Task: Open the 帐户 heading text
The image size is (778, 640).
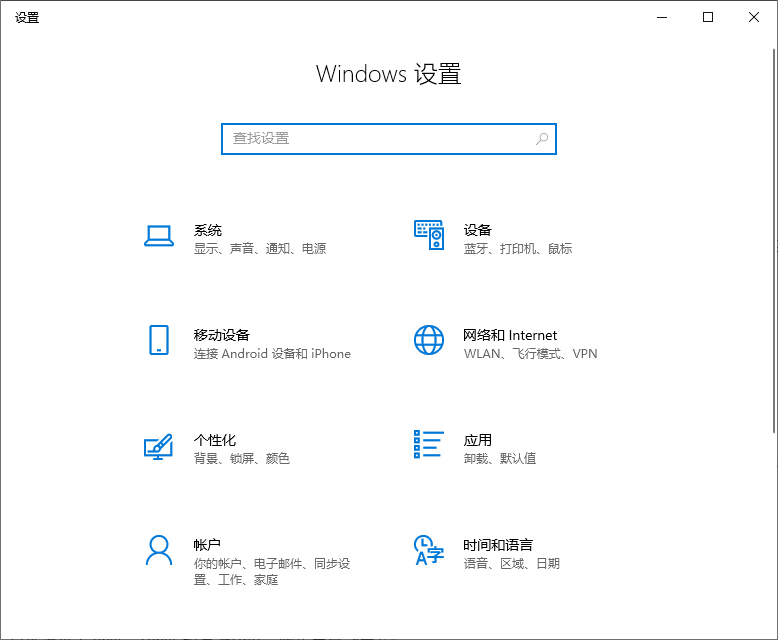Action: click(207, 545)
